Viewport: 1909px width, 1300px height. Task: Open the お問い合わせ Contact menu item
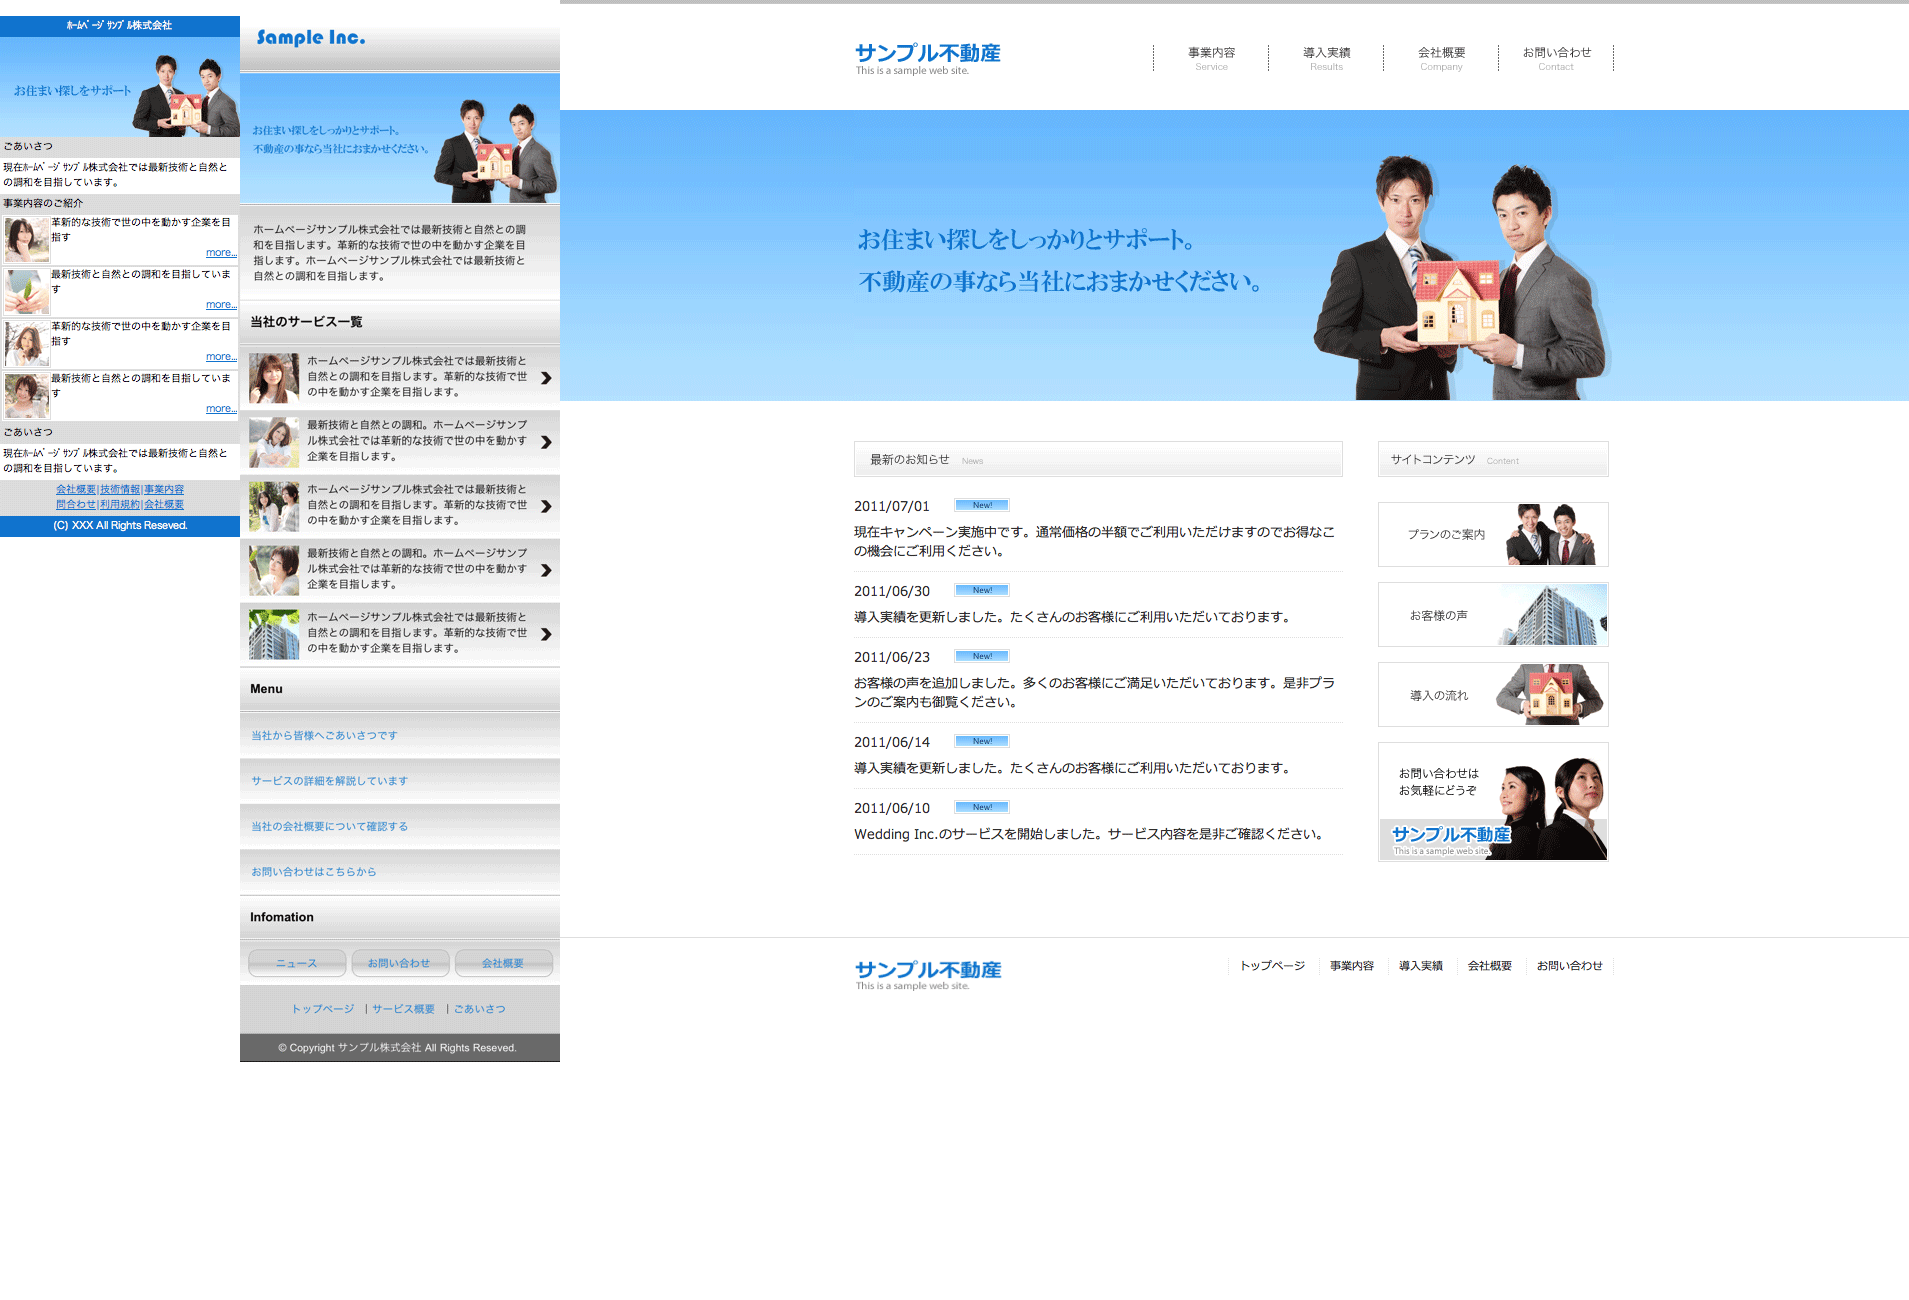(x=1556, y=58)
